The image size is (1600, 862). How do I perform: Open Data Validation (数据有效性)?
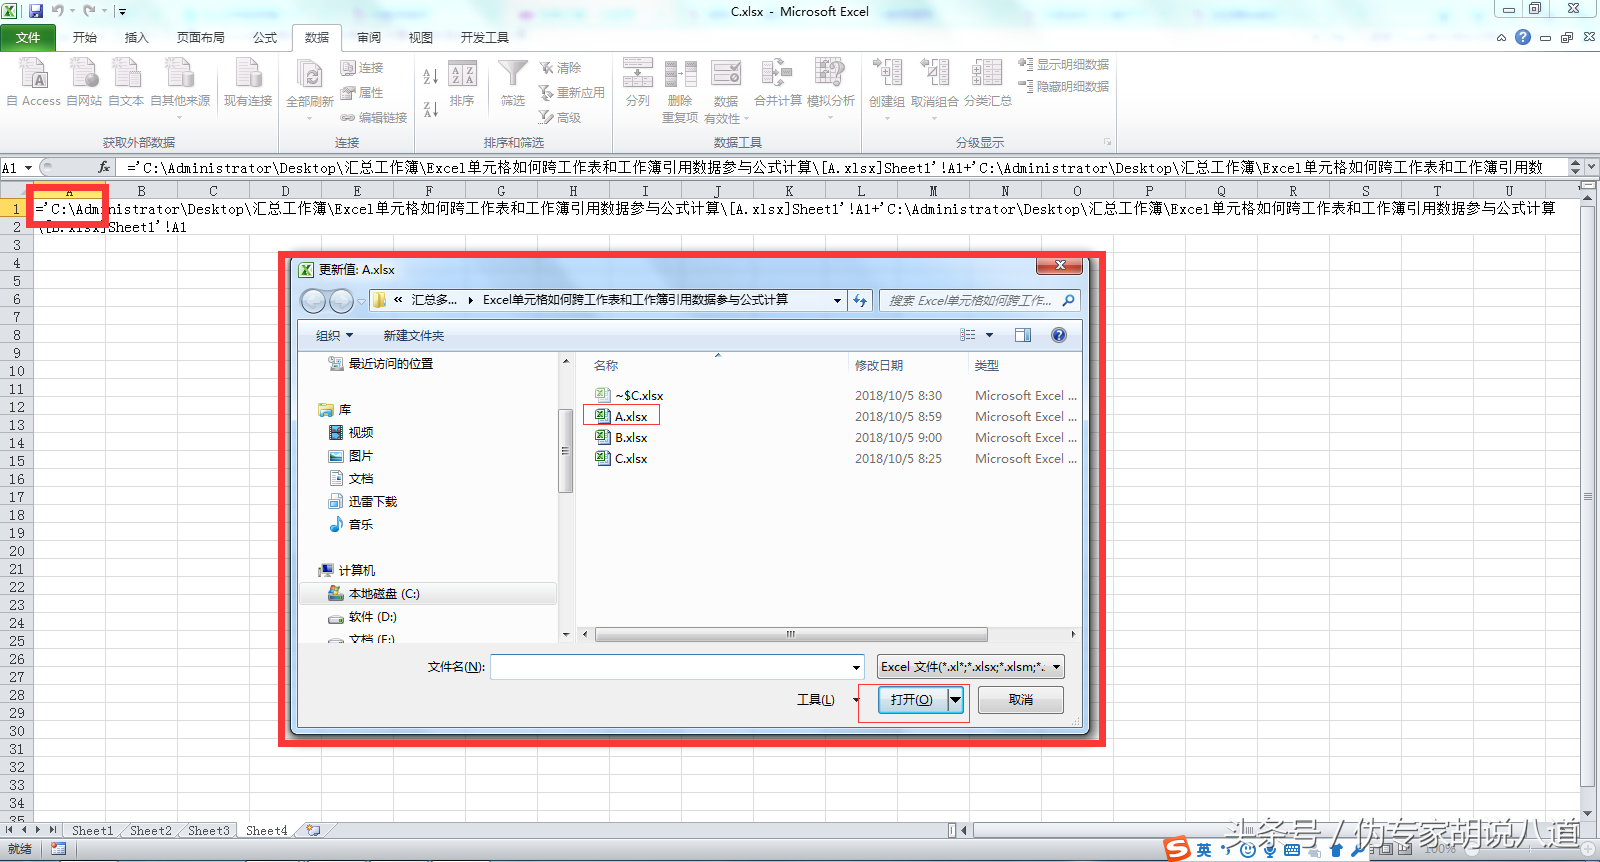click(726, 90)
